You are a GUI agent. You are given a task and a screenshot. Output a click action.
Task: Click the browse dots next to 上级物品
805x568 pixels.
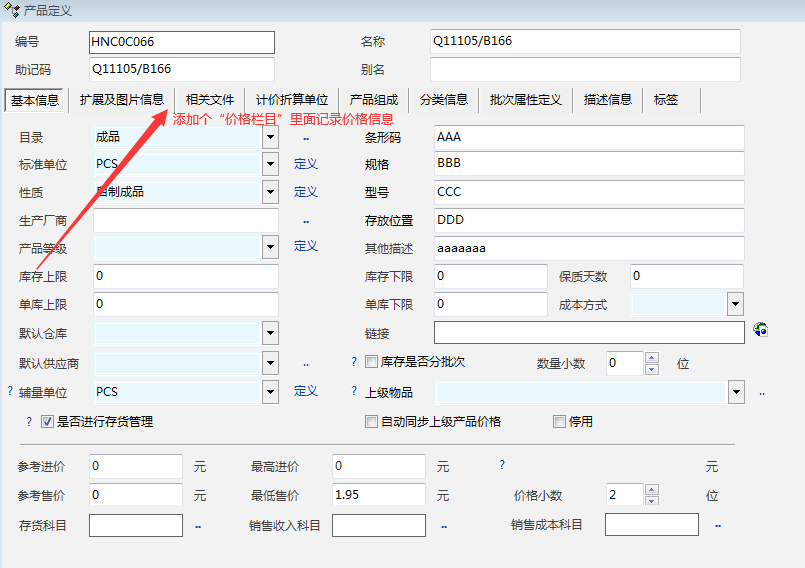[x=762, y=393]
